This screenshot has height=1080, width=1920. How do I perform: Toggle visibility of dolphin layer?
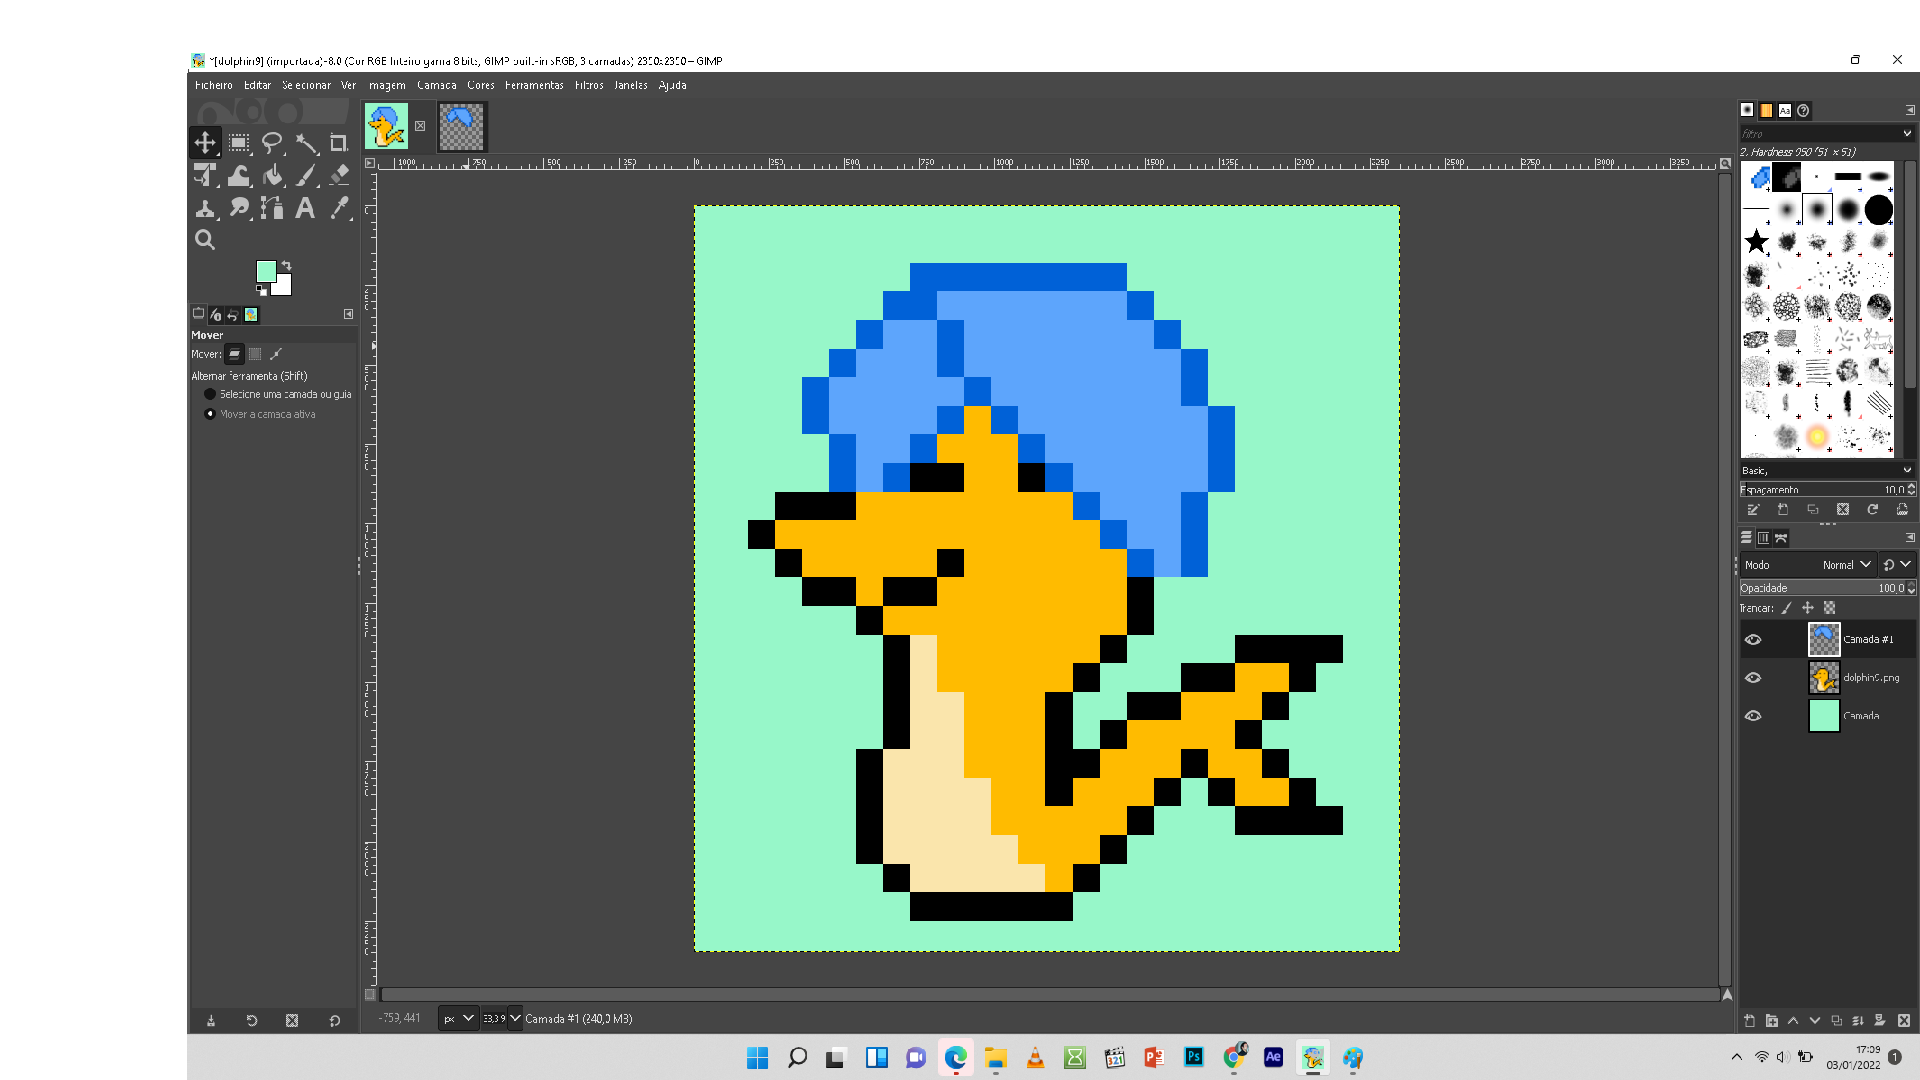[x=1753, y=678]
